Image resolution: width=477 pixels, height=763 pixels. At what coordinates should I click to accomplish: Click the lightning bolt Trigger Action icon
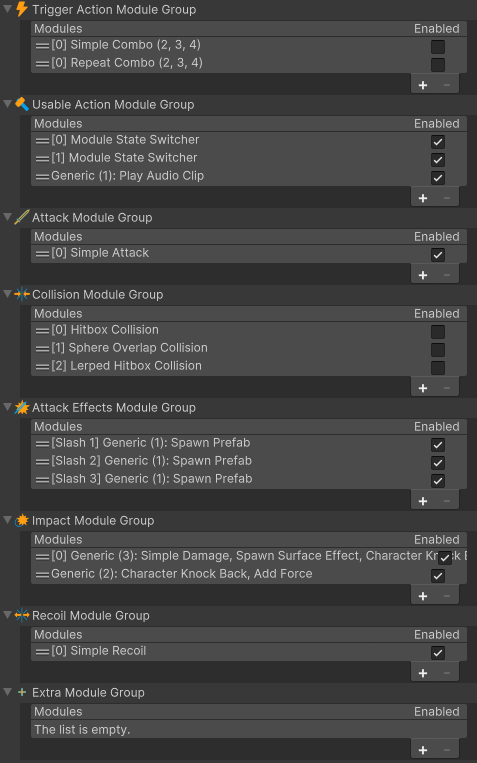[x=22, y=9]
